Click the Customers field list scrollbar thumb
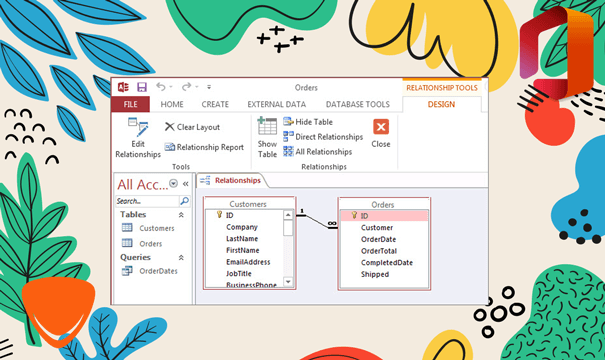The image size is (605, 360). 288,228
